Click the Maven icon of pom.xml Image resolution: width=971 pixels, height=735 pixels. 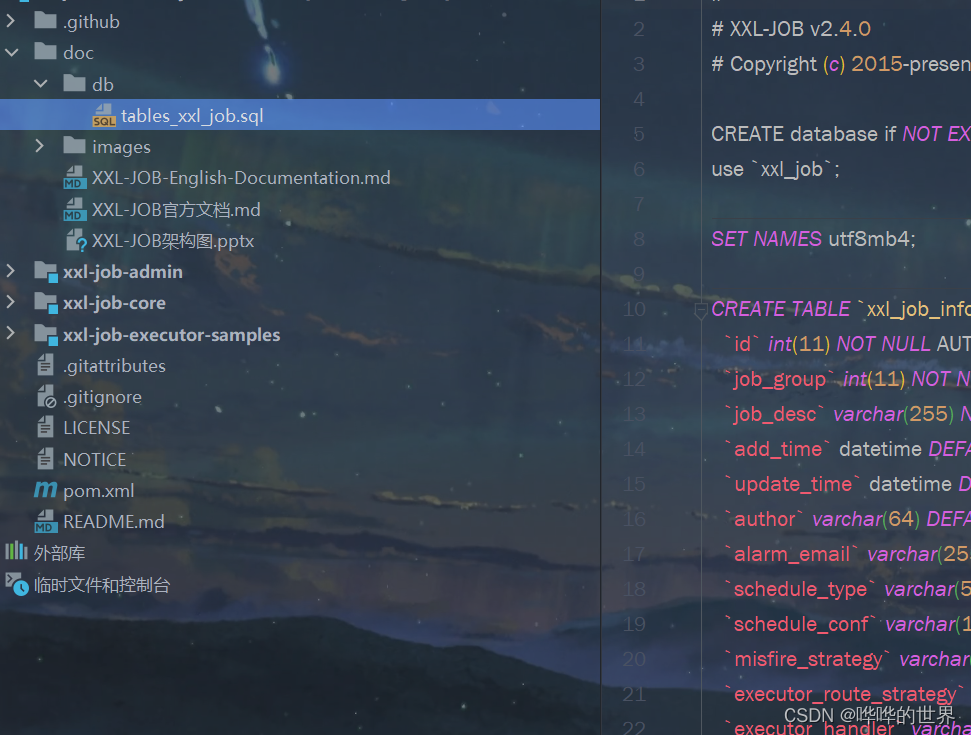click(x=45, y=490)
